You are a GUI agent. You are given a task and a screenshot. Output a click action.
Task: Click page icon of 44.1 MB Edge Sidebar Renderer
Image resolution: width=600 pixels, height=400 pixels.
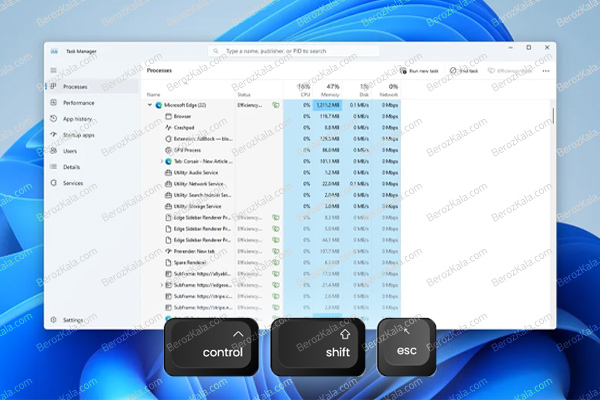point(168,240)
